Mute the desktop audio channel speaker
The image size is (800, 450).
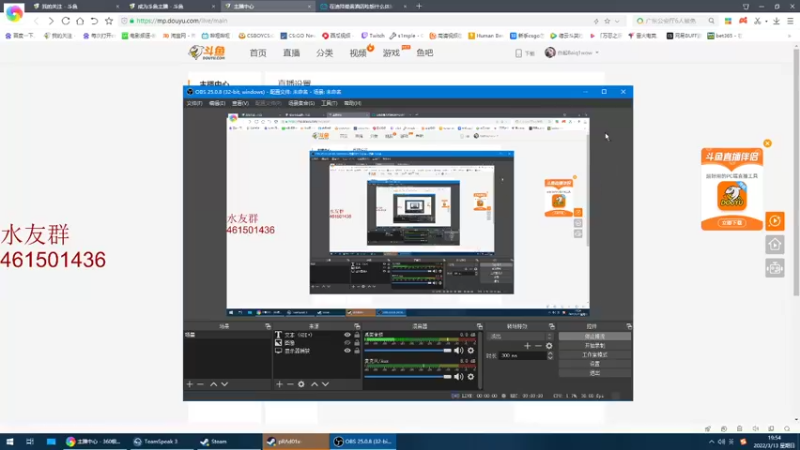pyautogui.click(x=459, y=351)
